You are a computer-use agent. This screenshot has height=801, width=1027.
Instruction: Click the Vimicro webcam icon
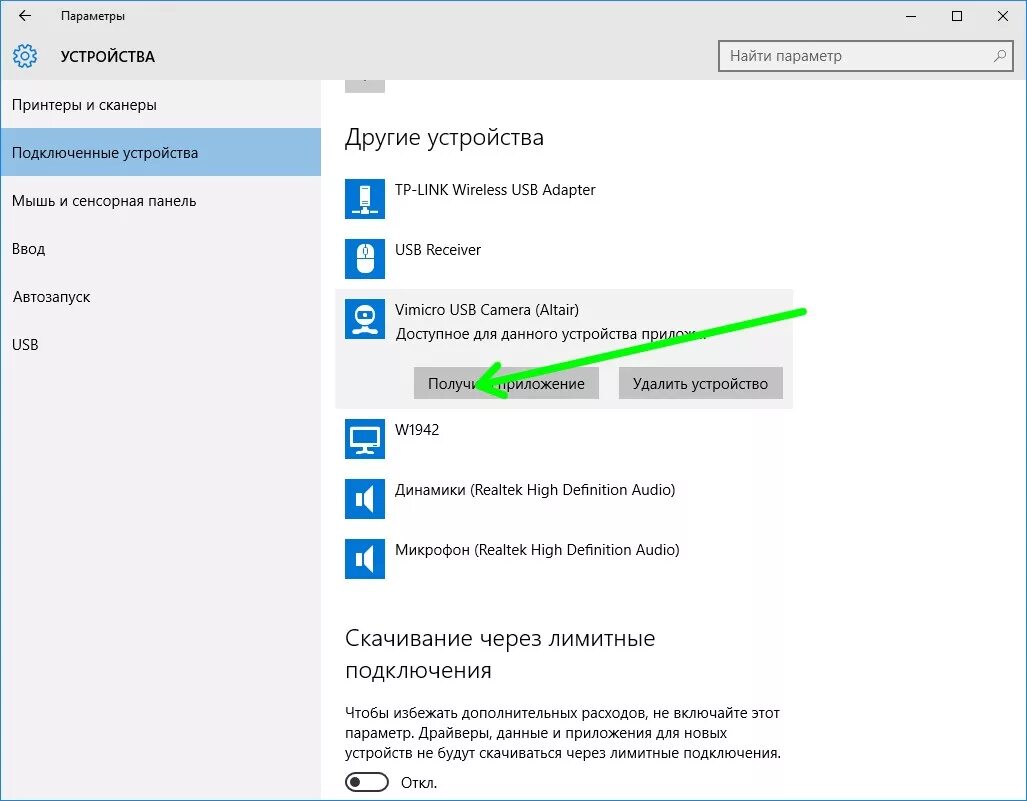tap(365, 319)
